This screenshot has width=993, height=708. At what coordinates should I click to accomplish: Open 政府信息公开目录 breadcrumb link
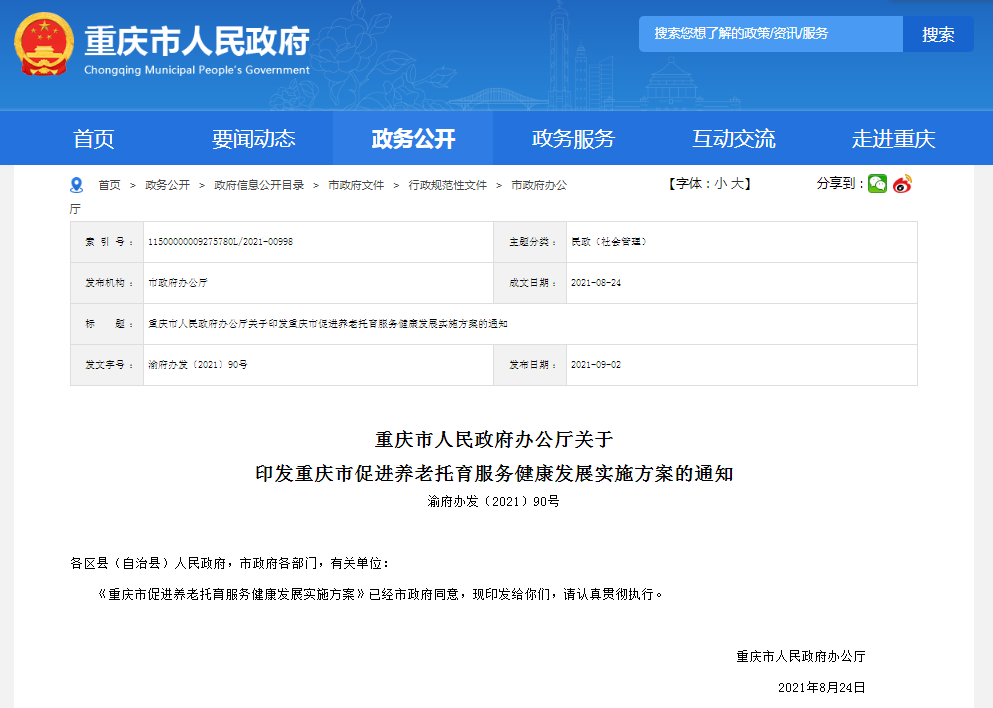click(258, 185)
